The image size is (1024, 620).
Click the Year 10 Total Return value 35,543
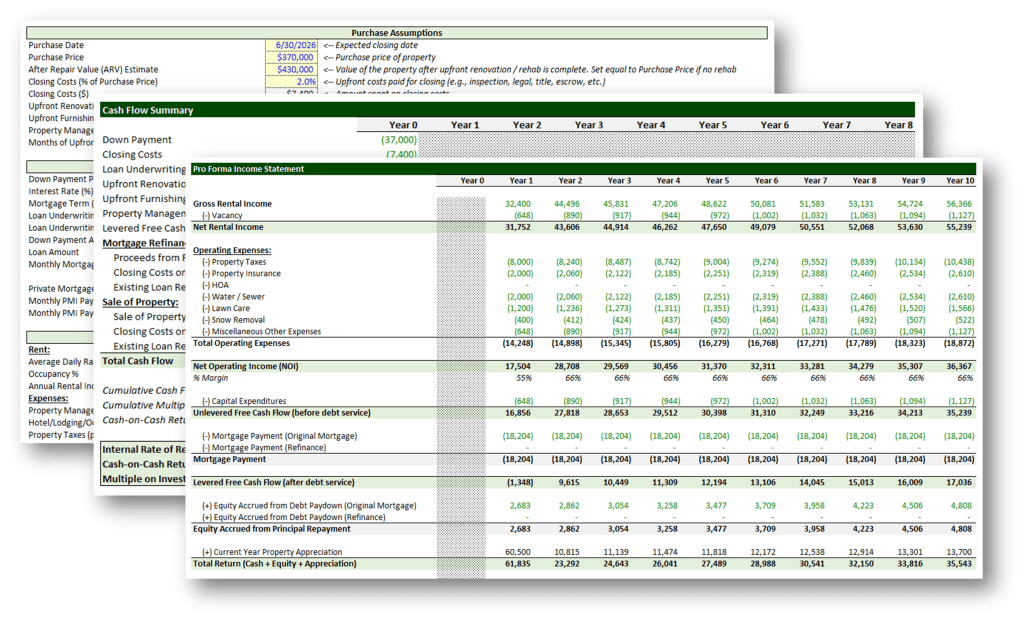pos(958,564)
